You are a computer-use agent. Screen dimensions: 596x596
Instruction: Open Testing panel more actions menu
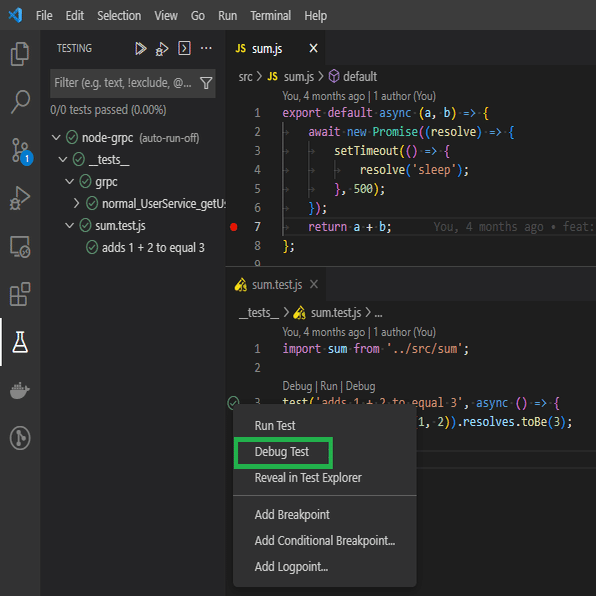click(206, 48)
